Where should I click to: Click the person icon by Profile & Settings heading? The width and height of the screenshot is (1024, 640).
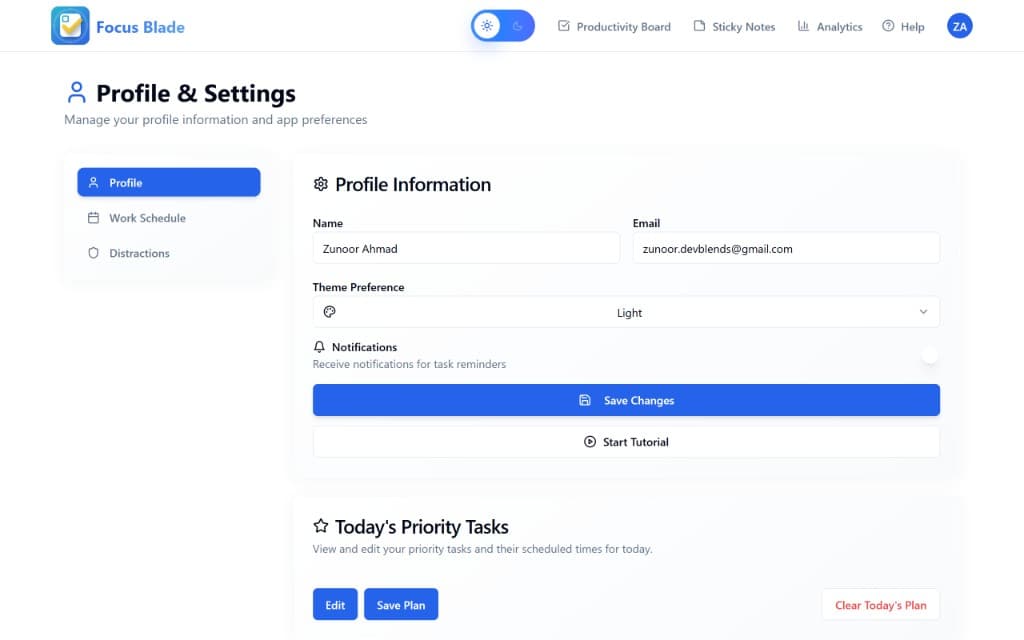tap(76, 93)
